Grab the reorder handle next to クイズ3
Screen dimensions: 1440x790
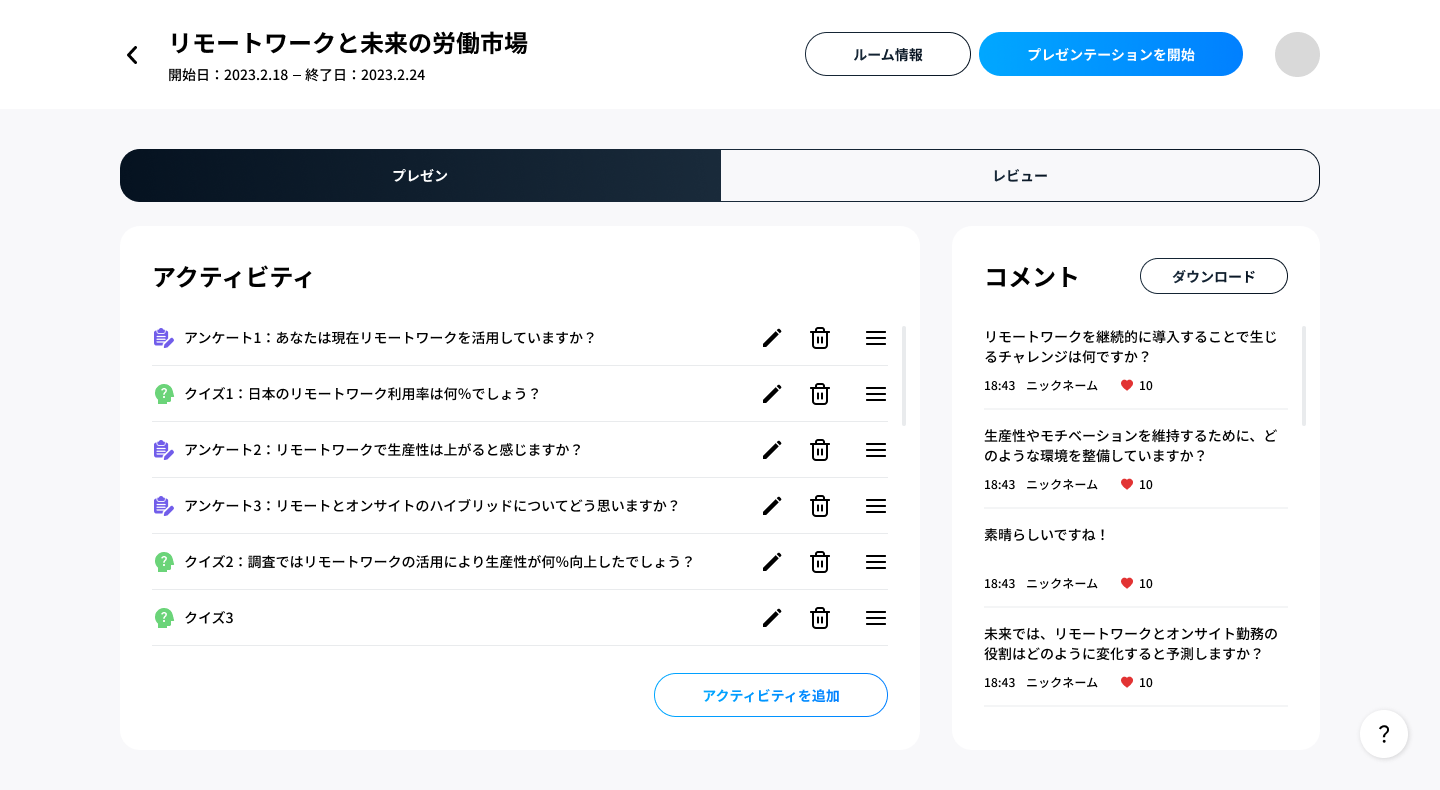coord(875,618)
